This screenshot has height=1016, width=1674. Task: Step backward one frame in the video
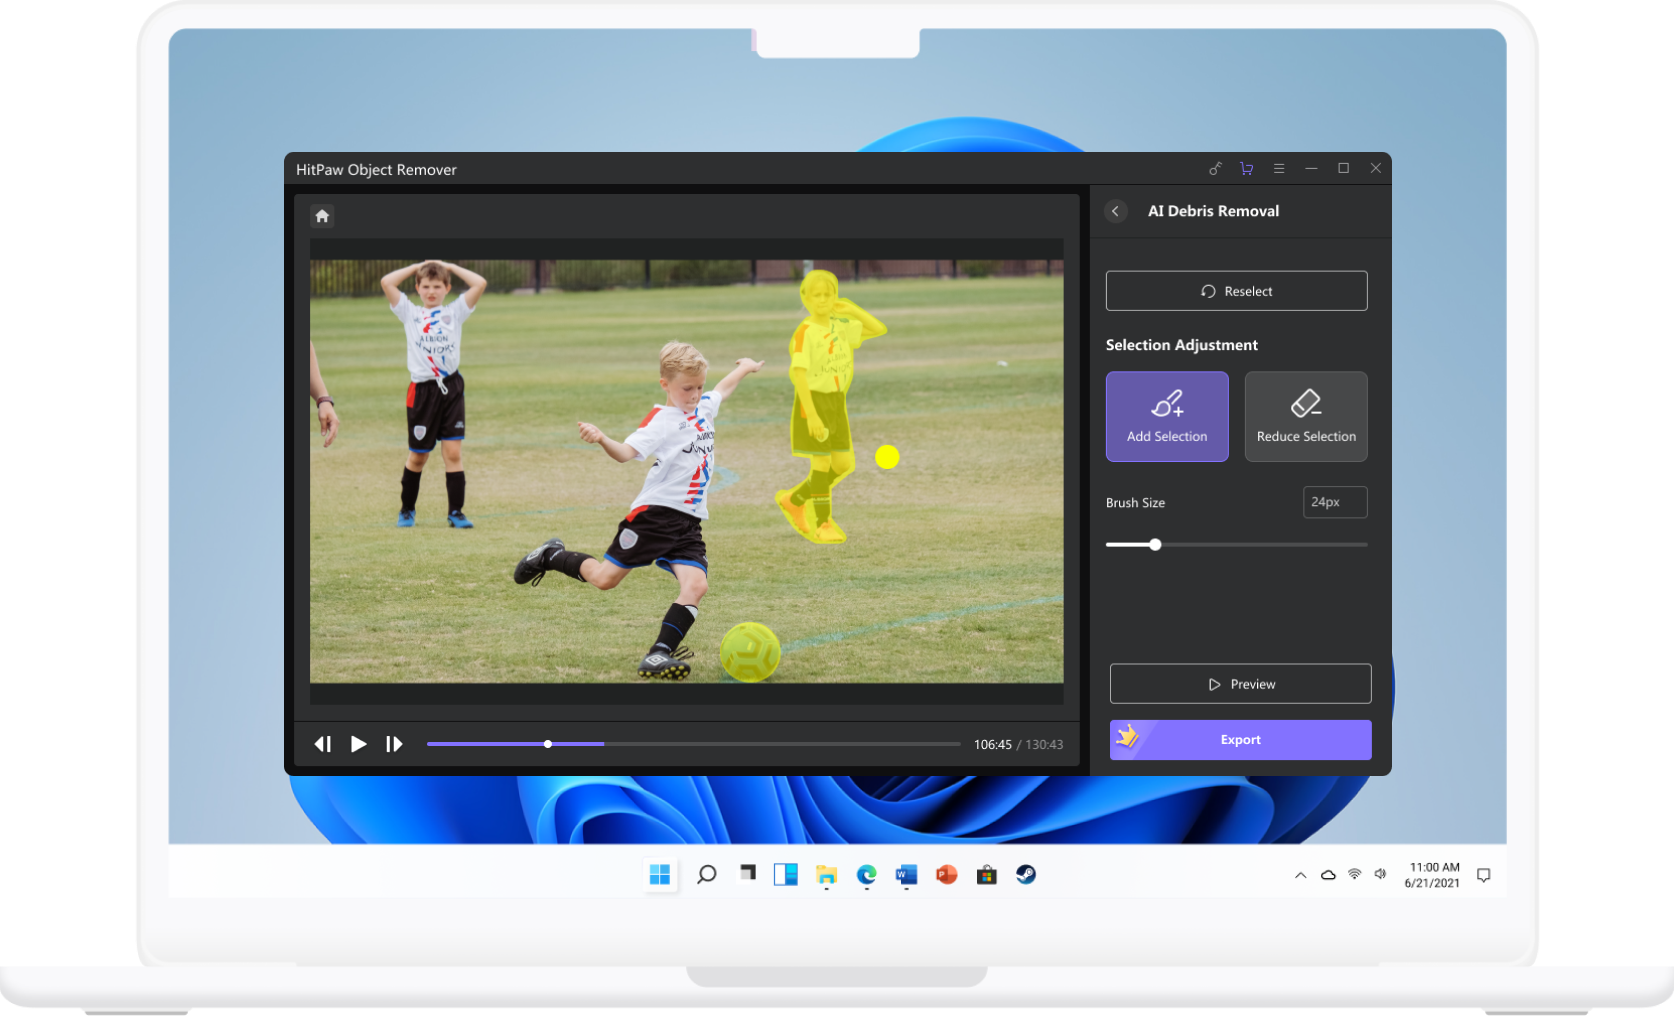(x=322, y=743)
